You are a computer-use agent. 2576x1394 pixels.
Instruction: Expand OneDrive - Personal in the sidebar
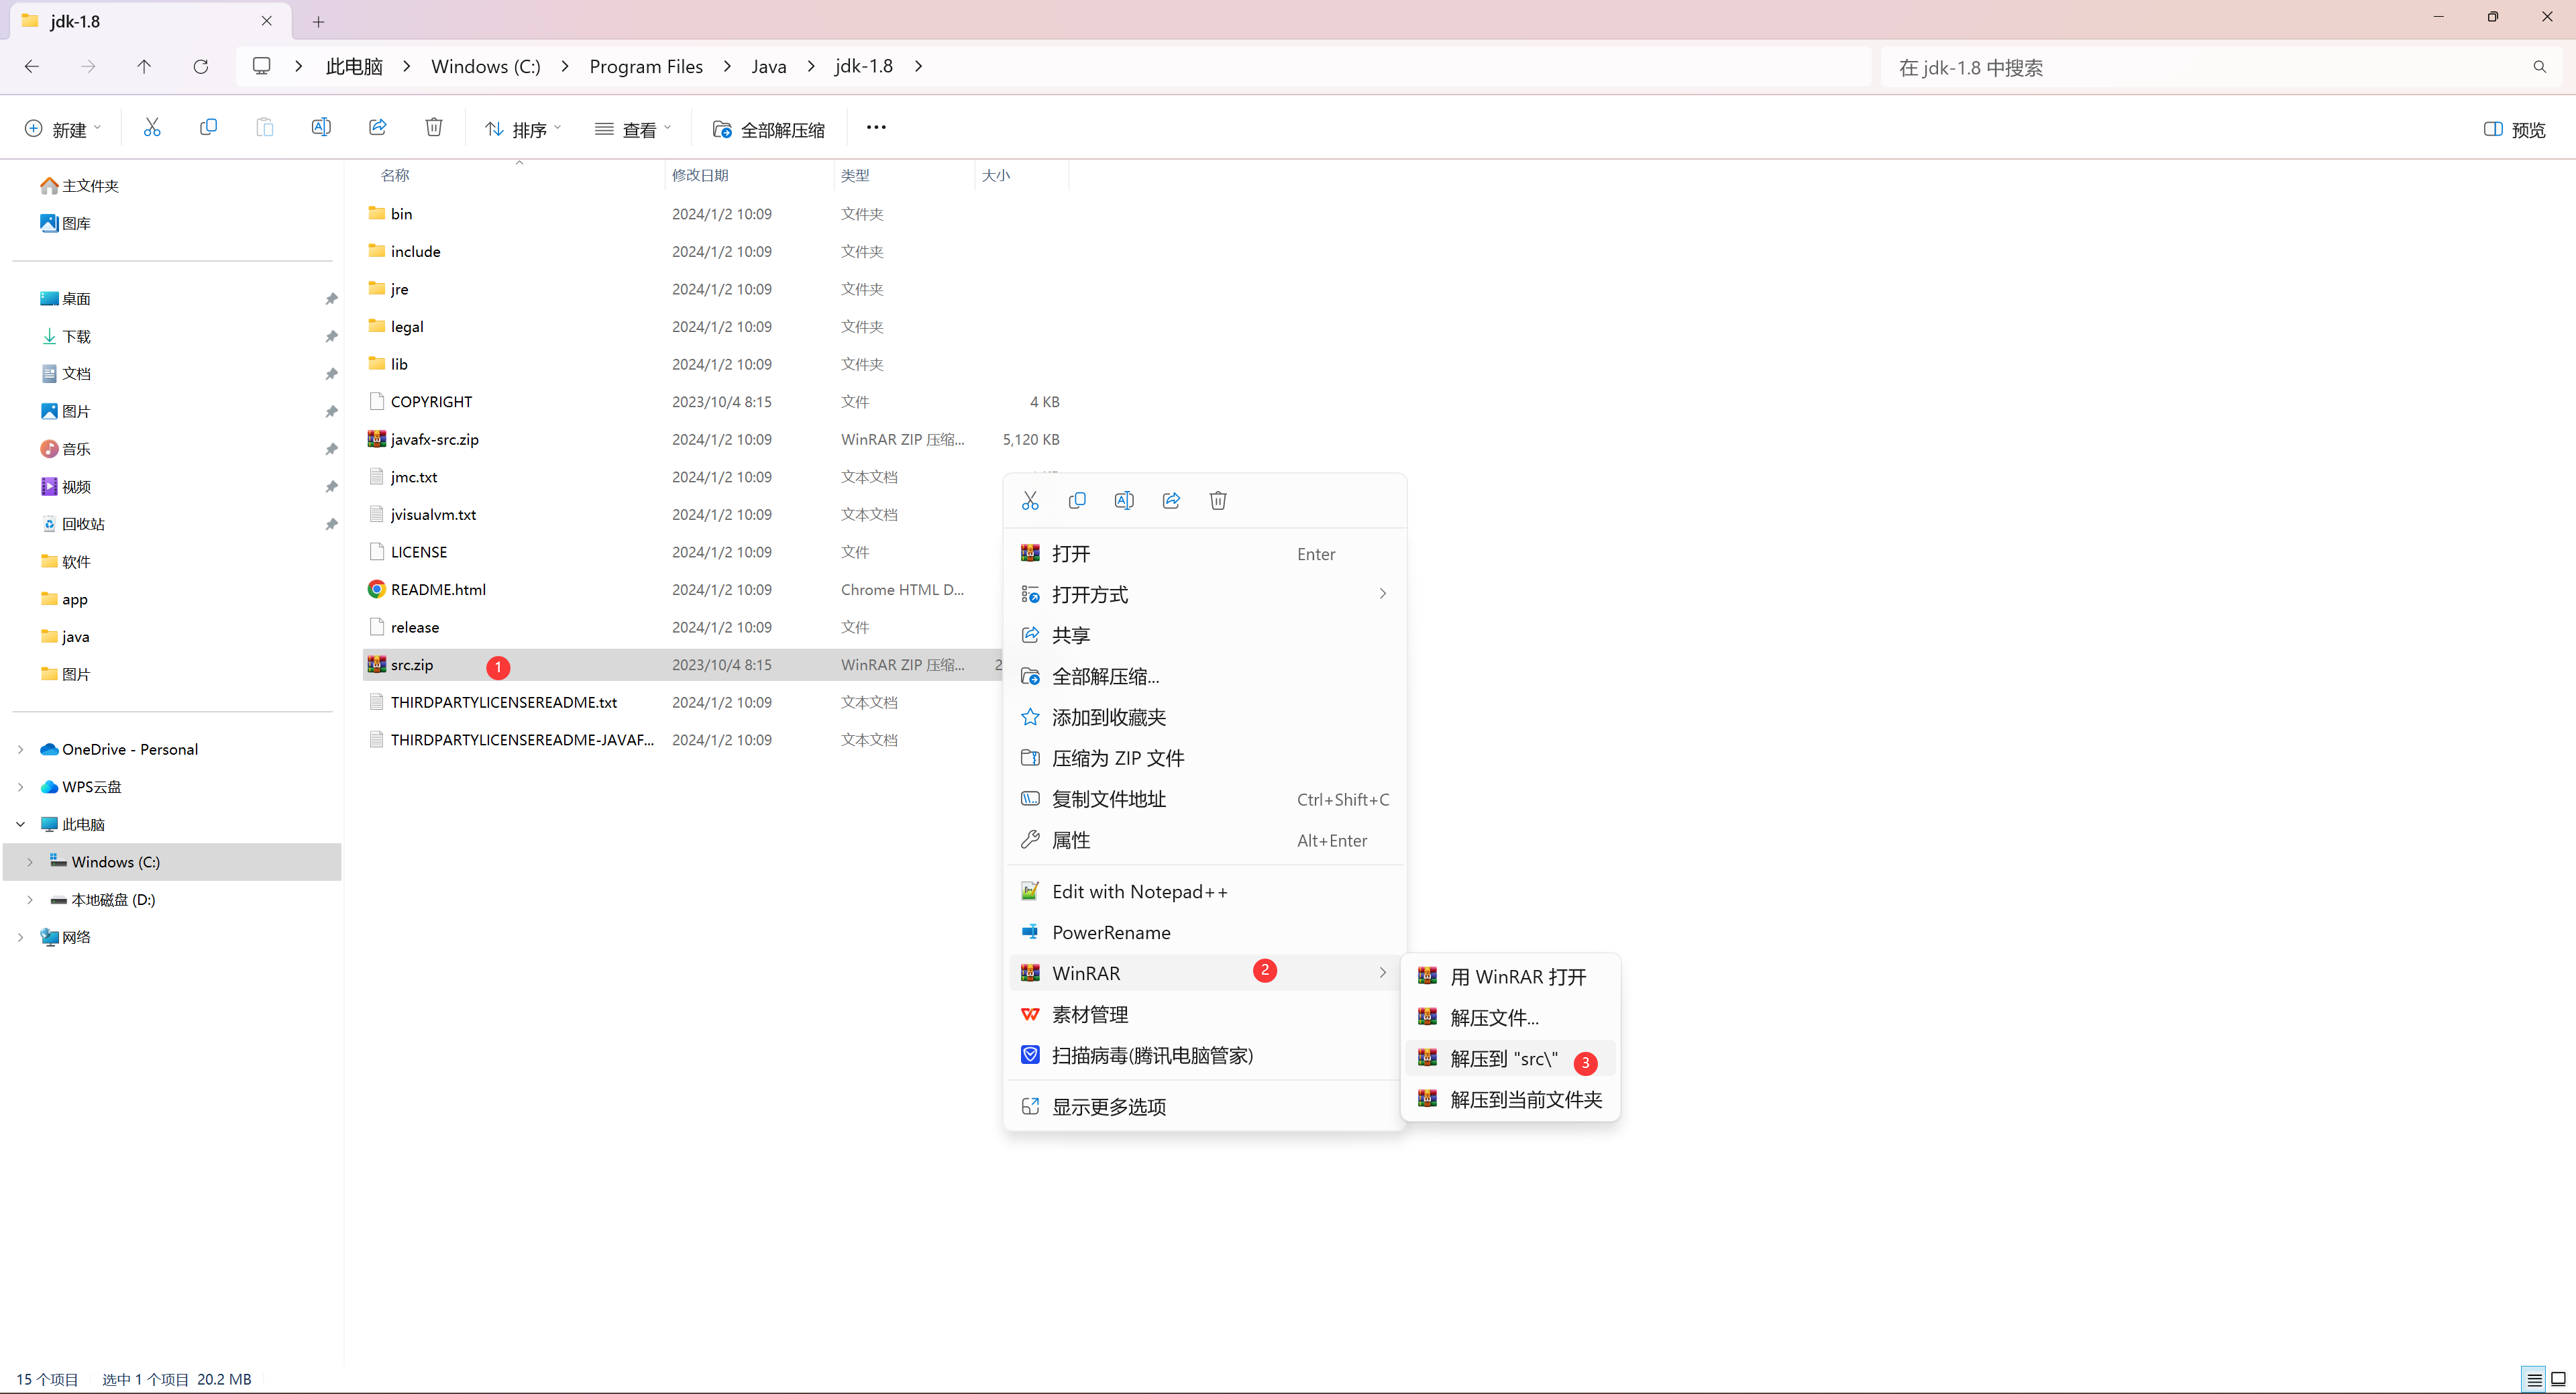(x=20, y=749)
